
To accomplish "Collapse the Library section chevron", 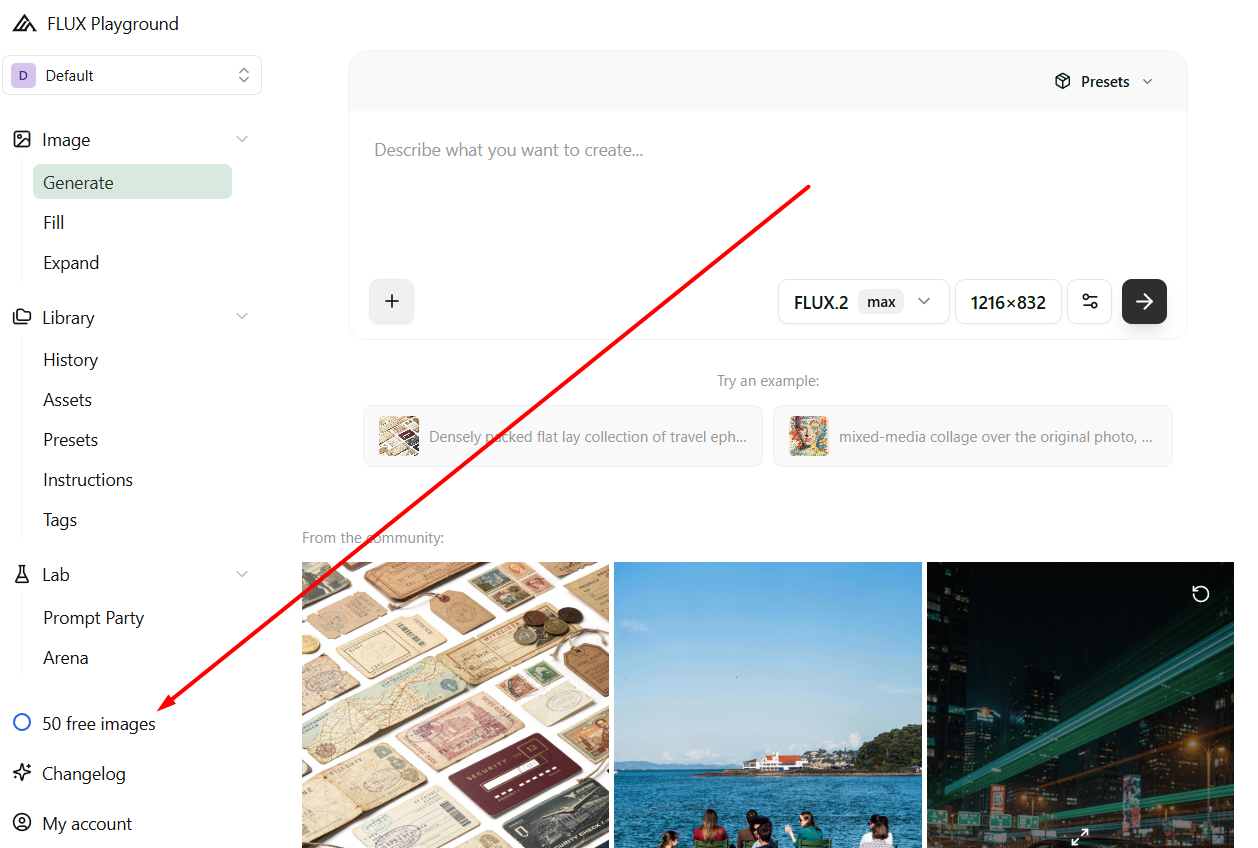I will [241, 317].
